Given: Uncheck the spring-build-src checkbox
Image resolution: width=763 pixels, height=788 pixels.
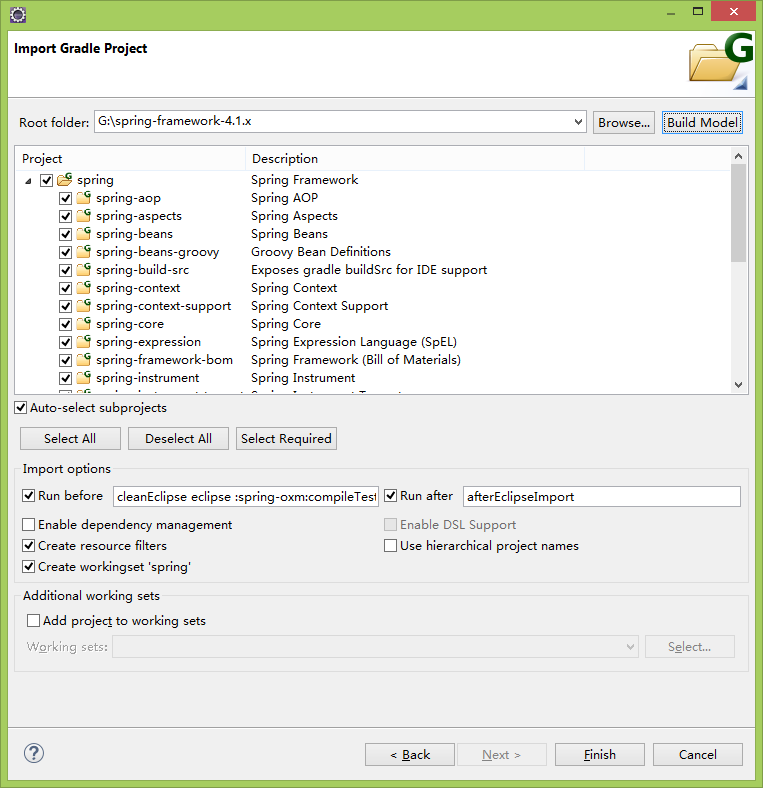Looking at the screenshot, I should point(65,270).
